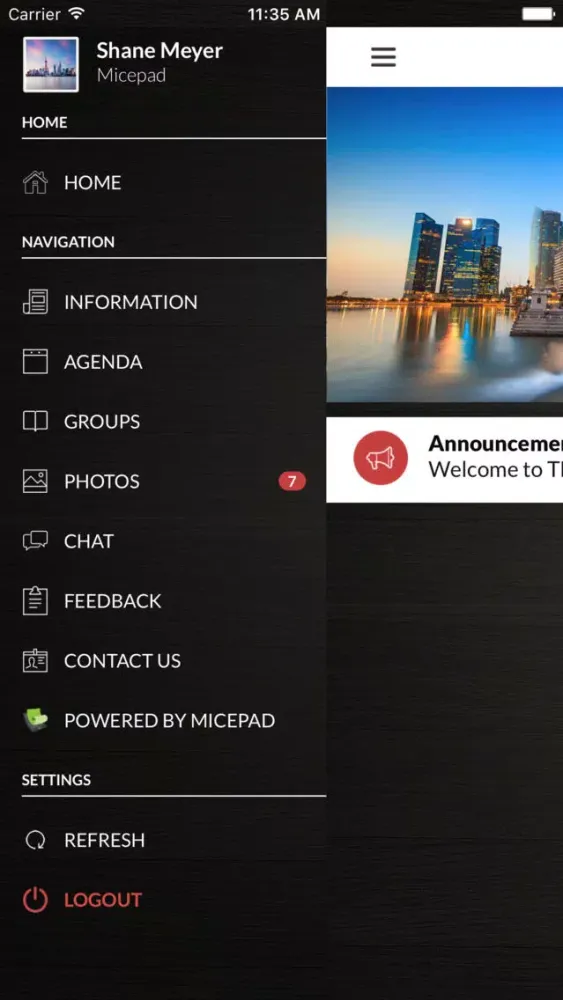The height and width of the screenshot is (1000, 563).
Task: Tap the speech-bubbles icon beside Chat
Action: pos(35,541)
